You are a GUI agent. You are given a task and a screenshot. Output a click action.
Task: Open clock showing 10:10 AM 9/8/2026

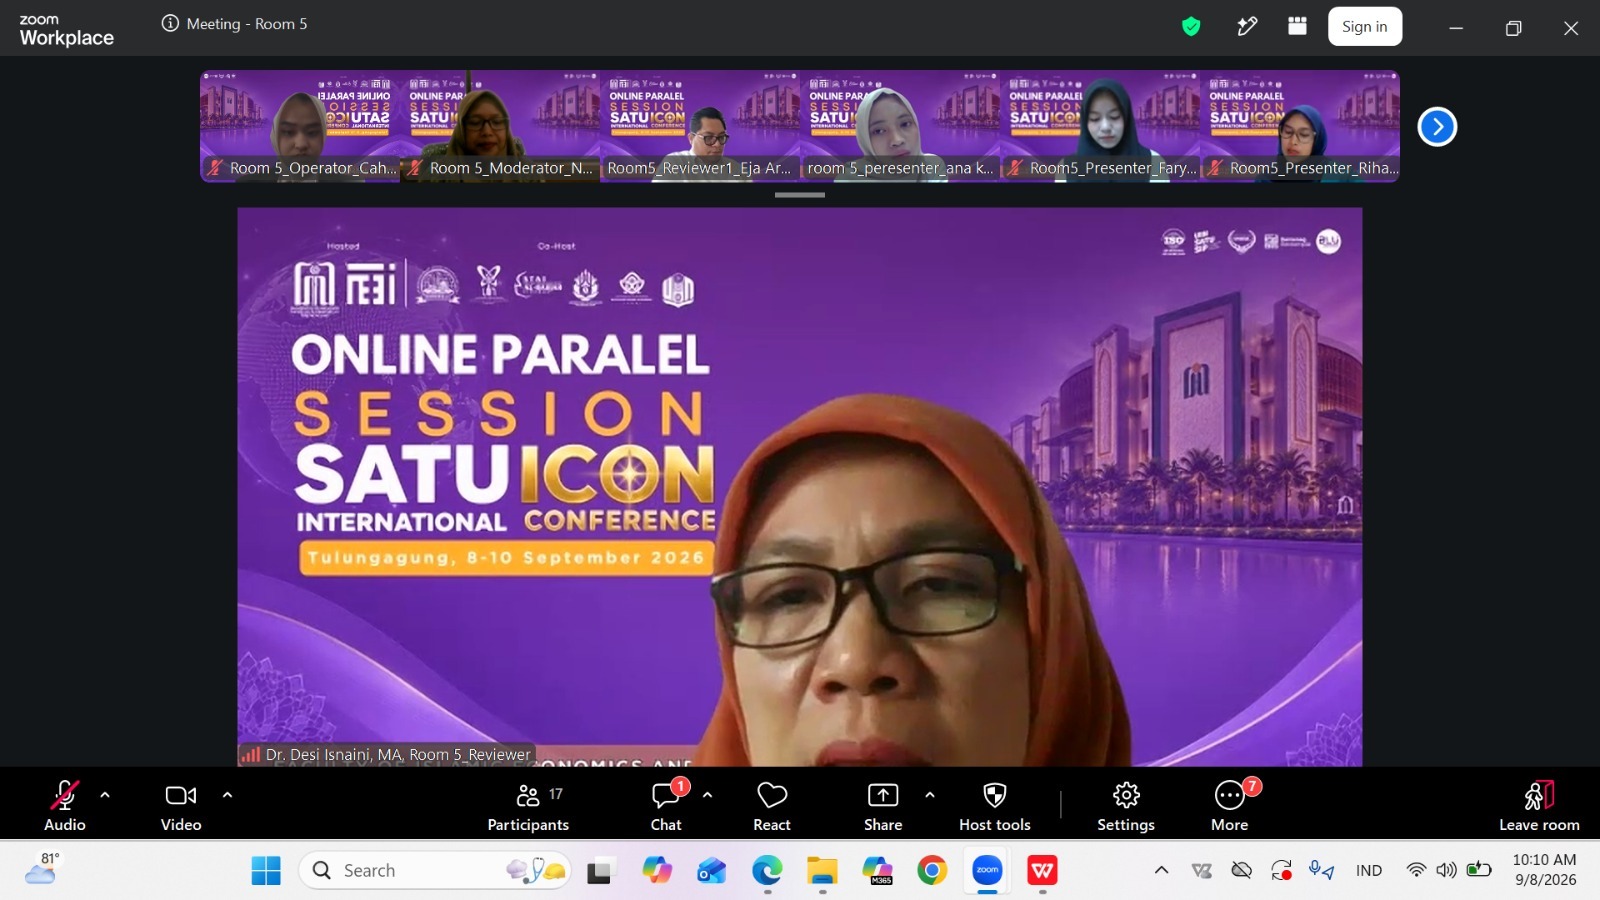tap(1545, 870)
